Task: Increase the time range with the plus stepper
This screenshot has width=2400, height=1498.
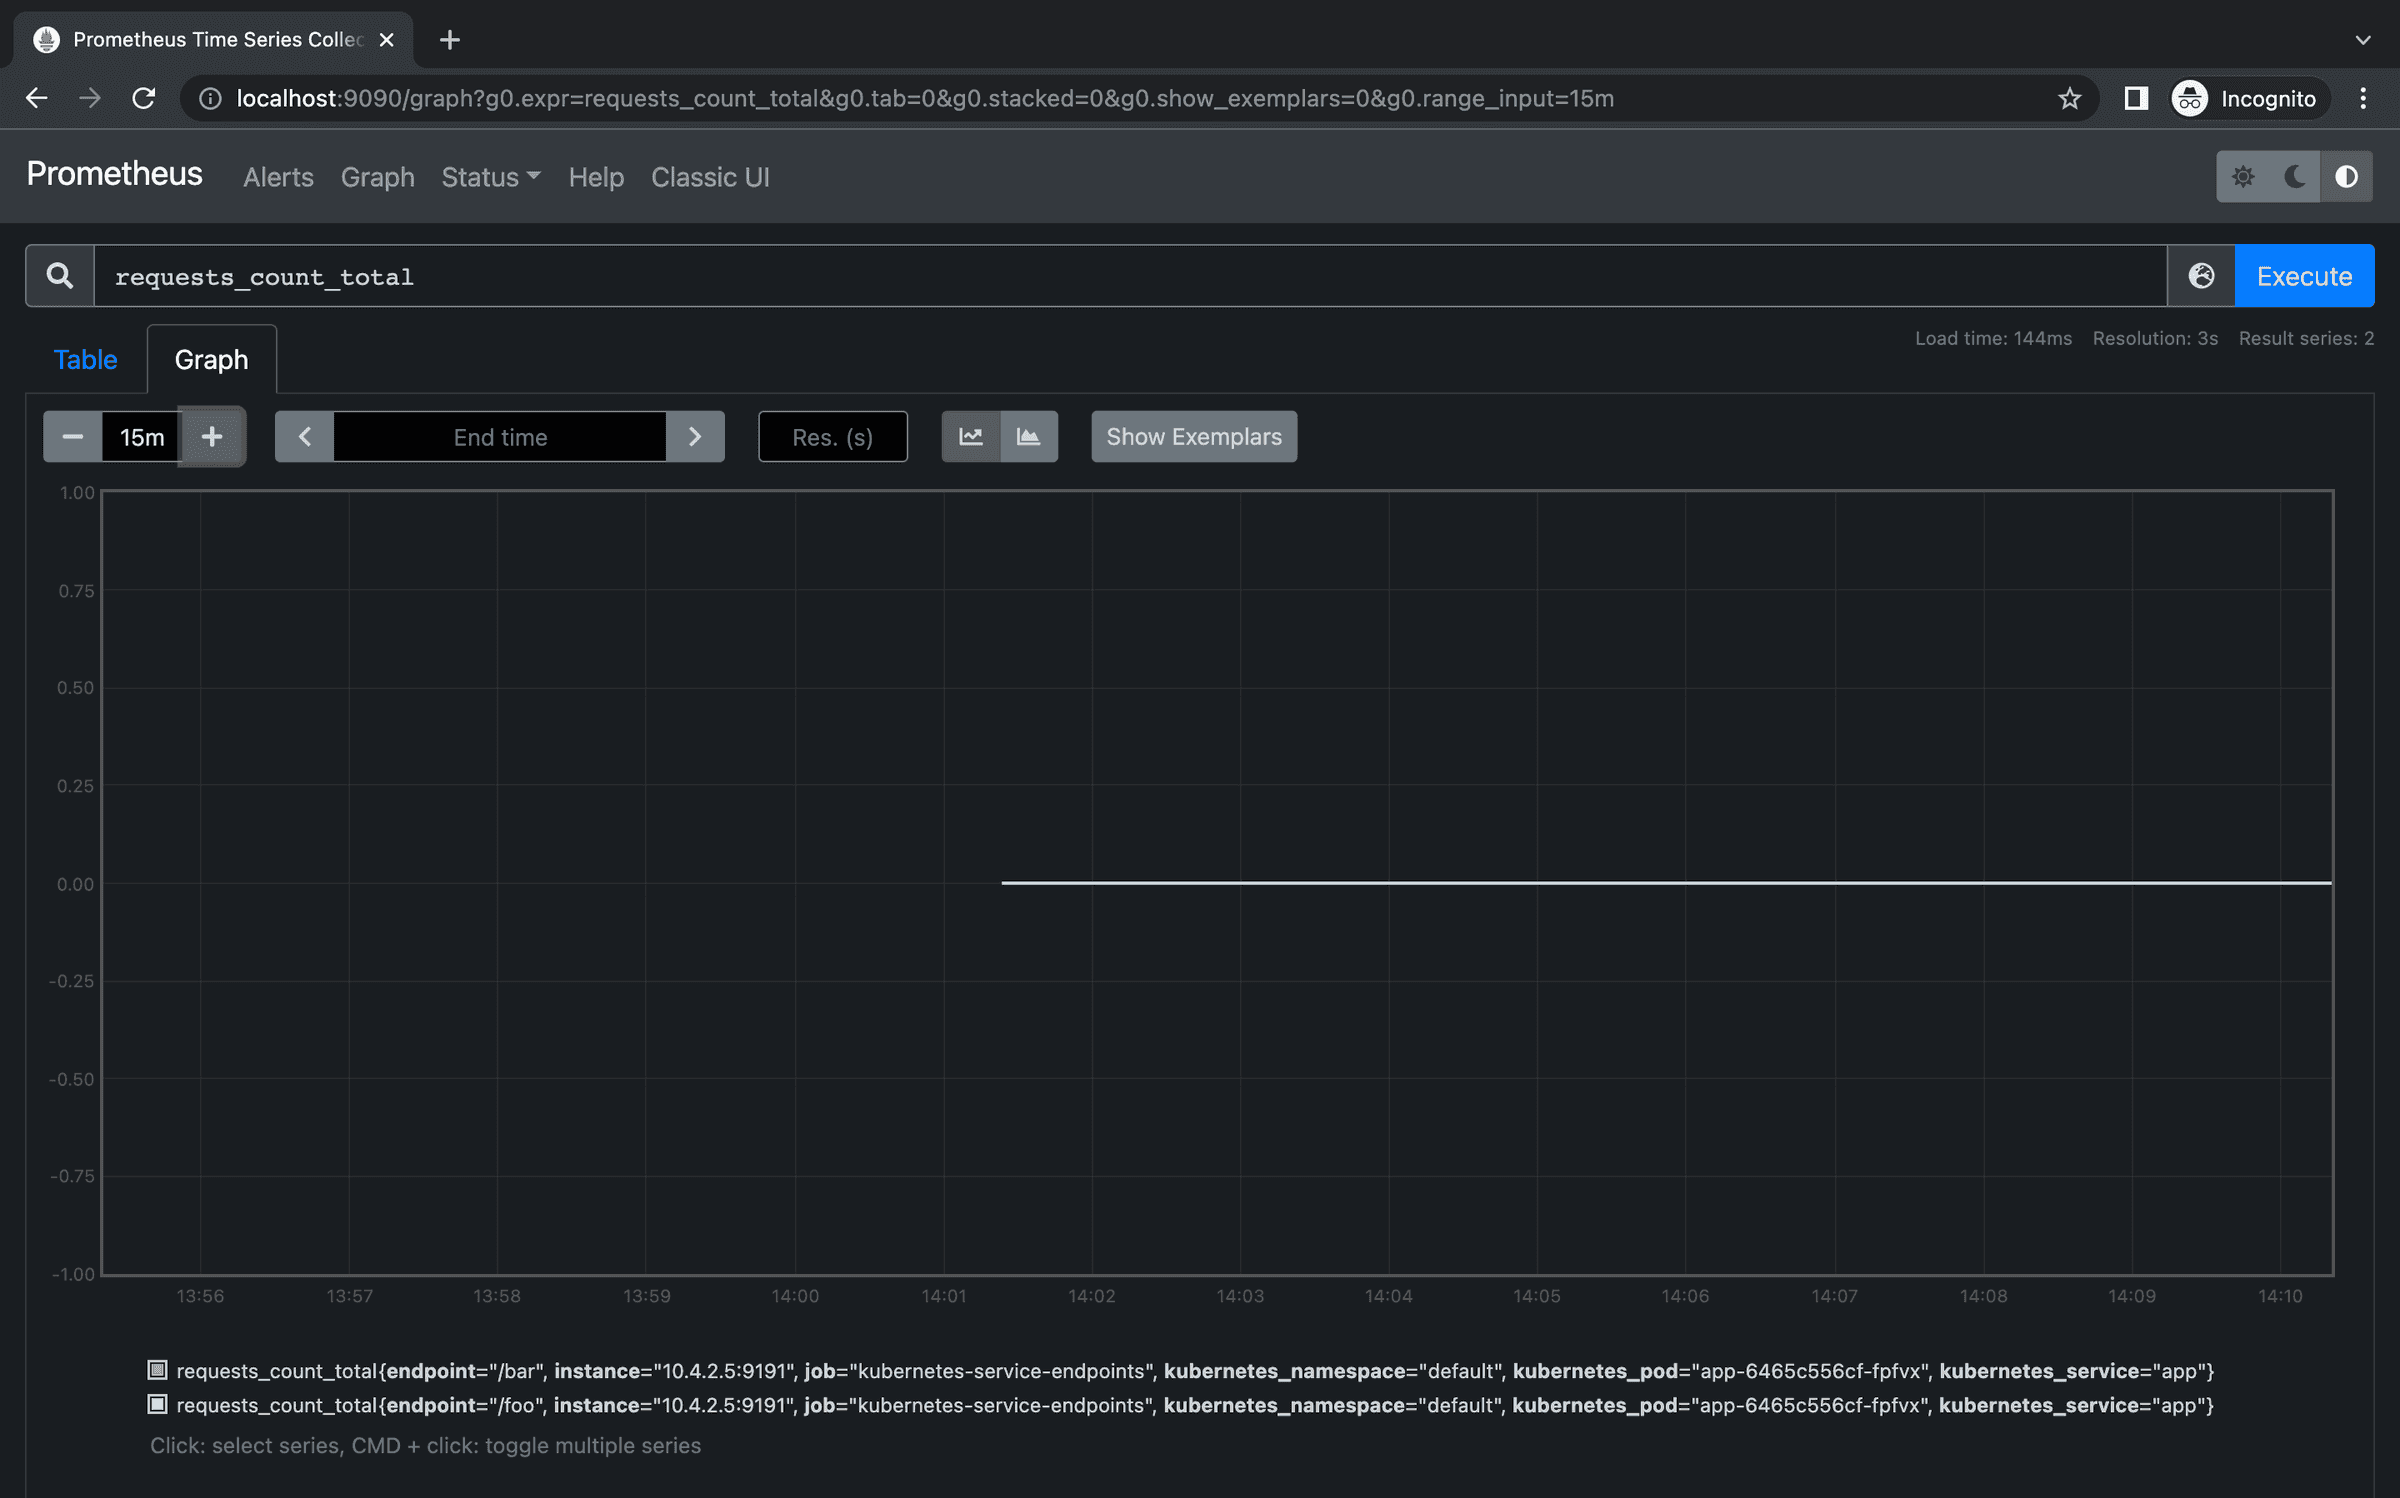Action: [212, 436]
